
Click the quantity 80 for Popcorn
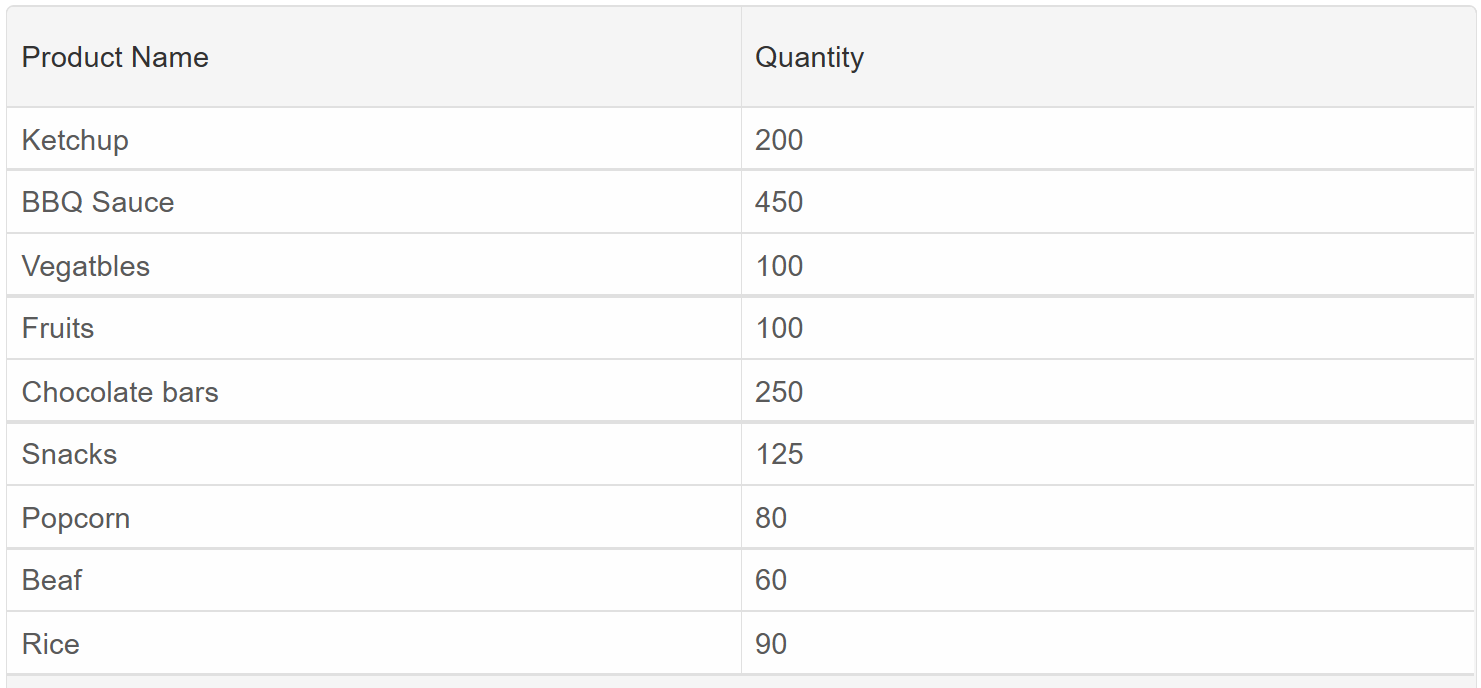tap(1108, 517)
